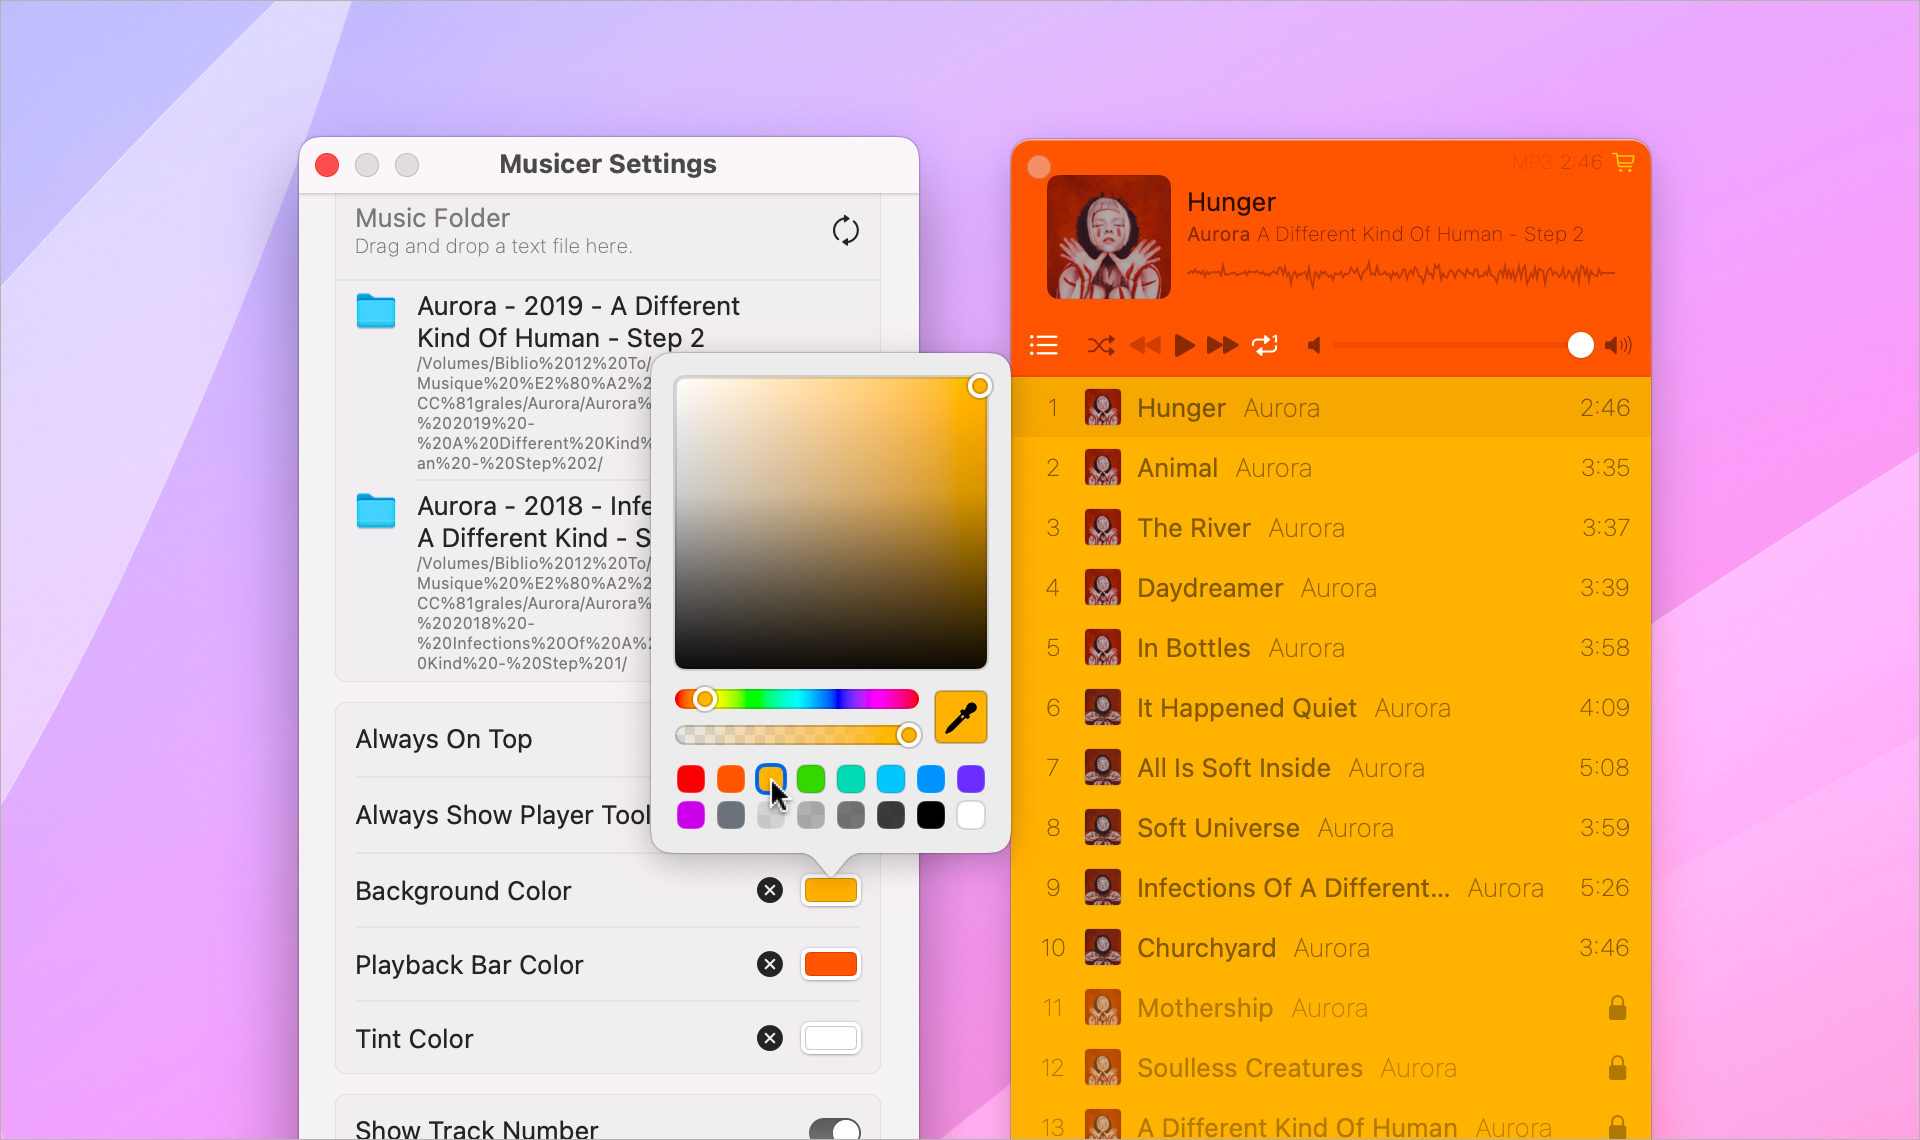Viewport: 1920px width, 1140px height.
Task: Click the hue slider bar
Action: 797,698
